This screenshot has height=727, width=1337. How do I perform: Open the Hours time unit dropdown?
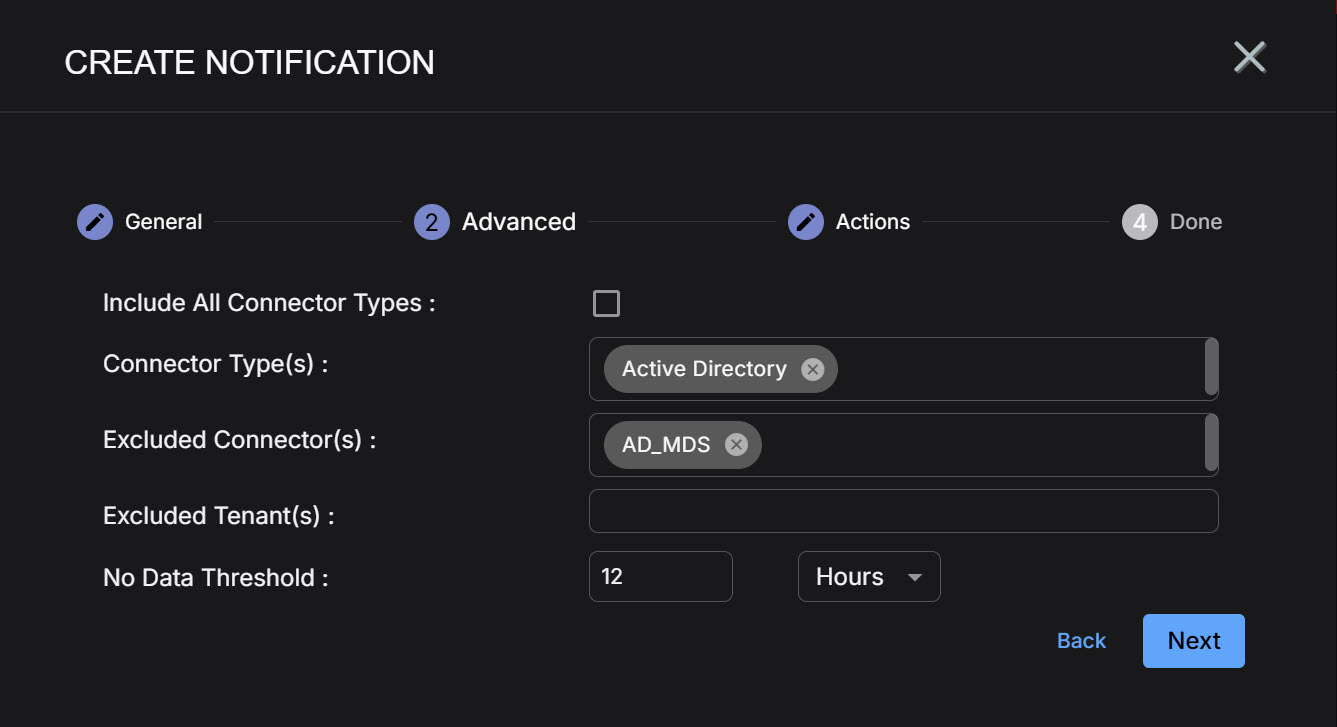click(868, 577)
